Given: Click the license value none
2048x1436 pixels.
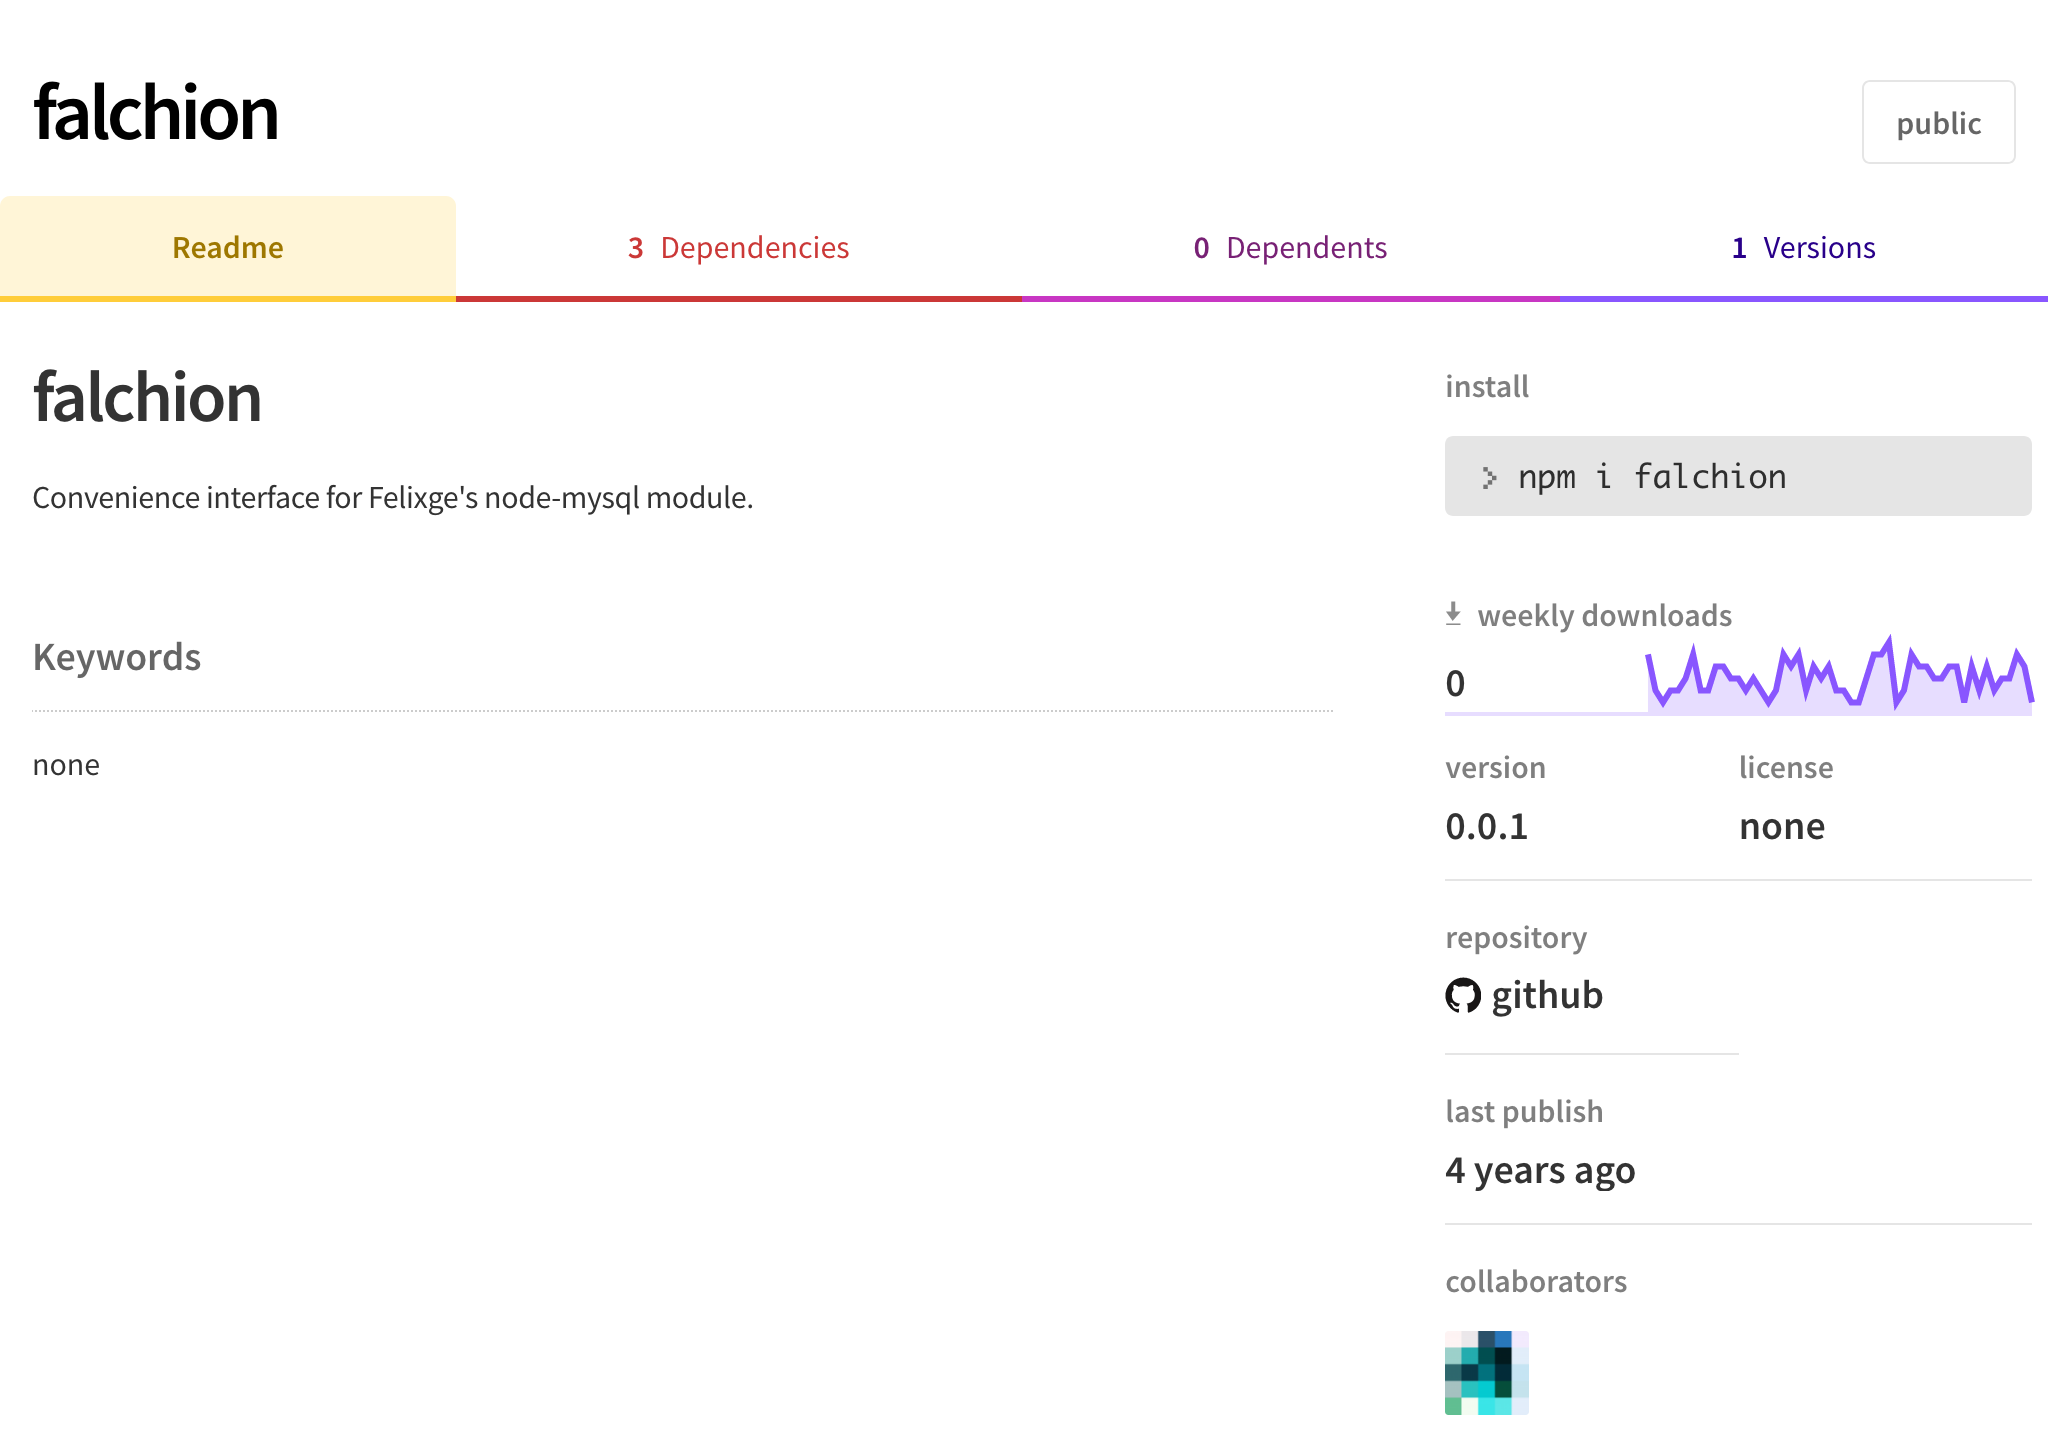Looking at the screenshot, I should pyautogui.click(x=1781, y=826).
